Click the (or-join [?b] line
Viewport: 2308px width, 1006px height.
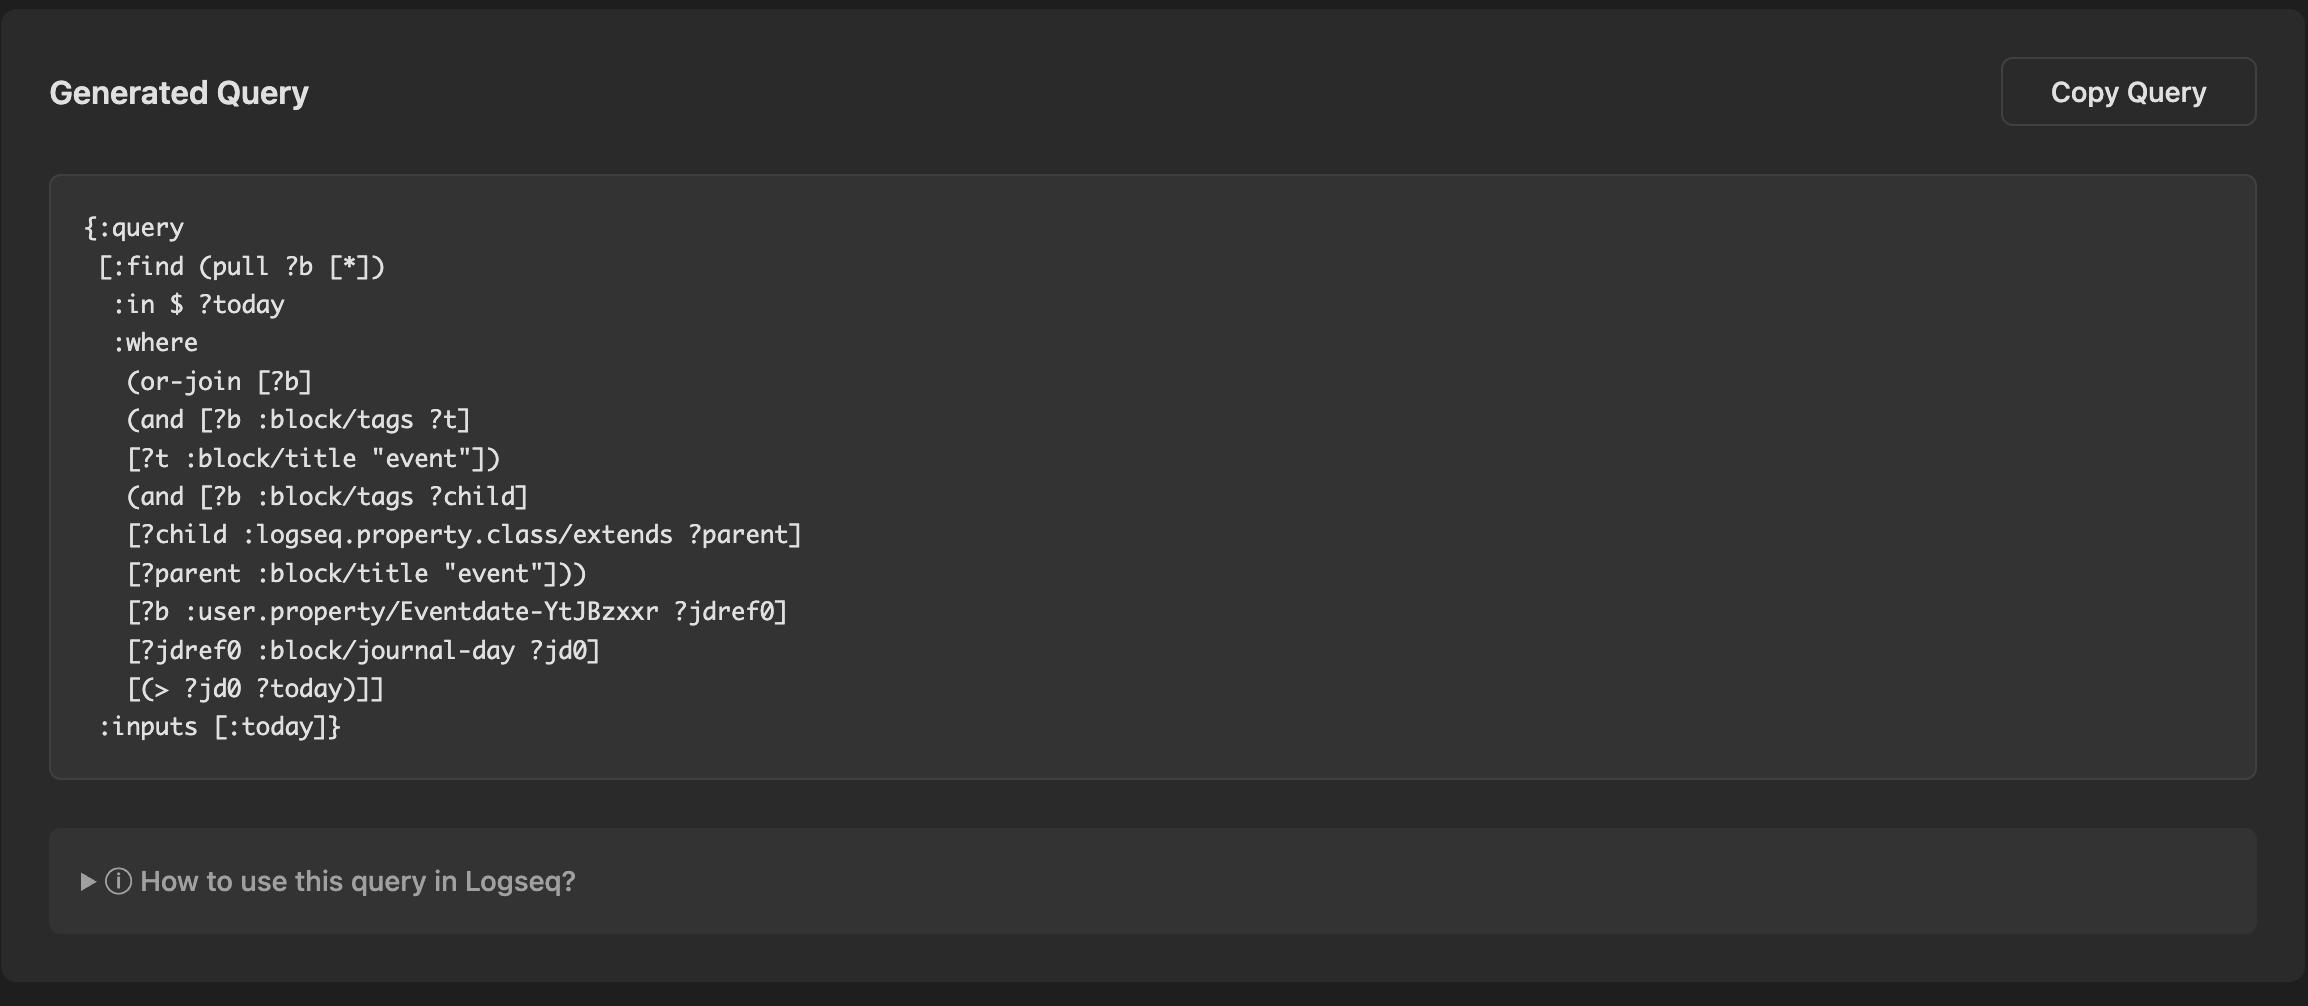click(219, 382)
